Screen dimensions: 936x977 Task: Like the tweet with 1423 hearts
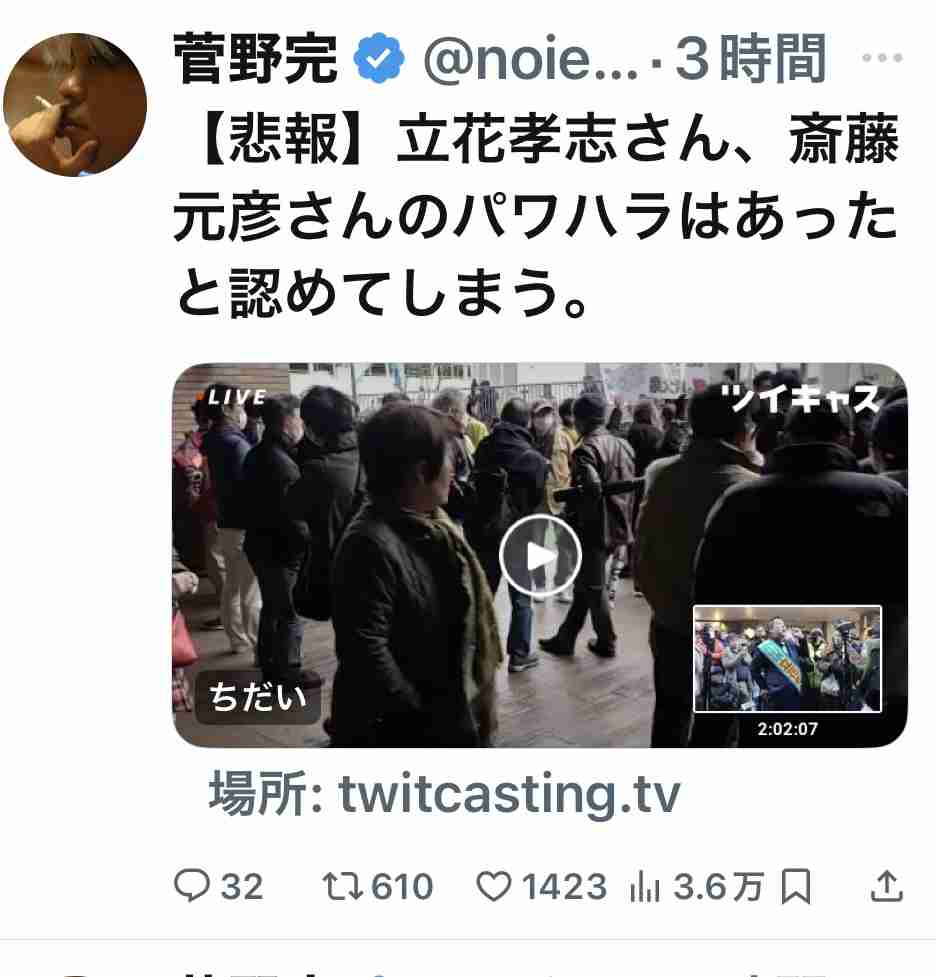pos(494,886)
